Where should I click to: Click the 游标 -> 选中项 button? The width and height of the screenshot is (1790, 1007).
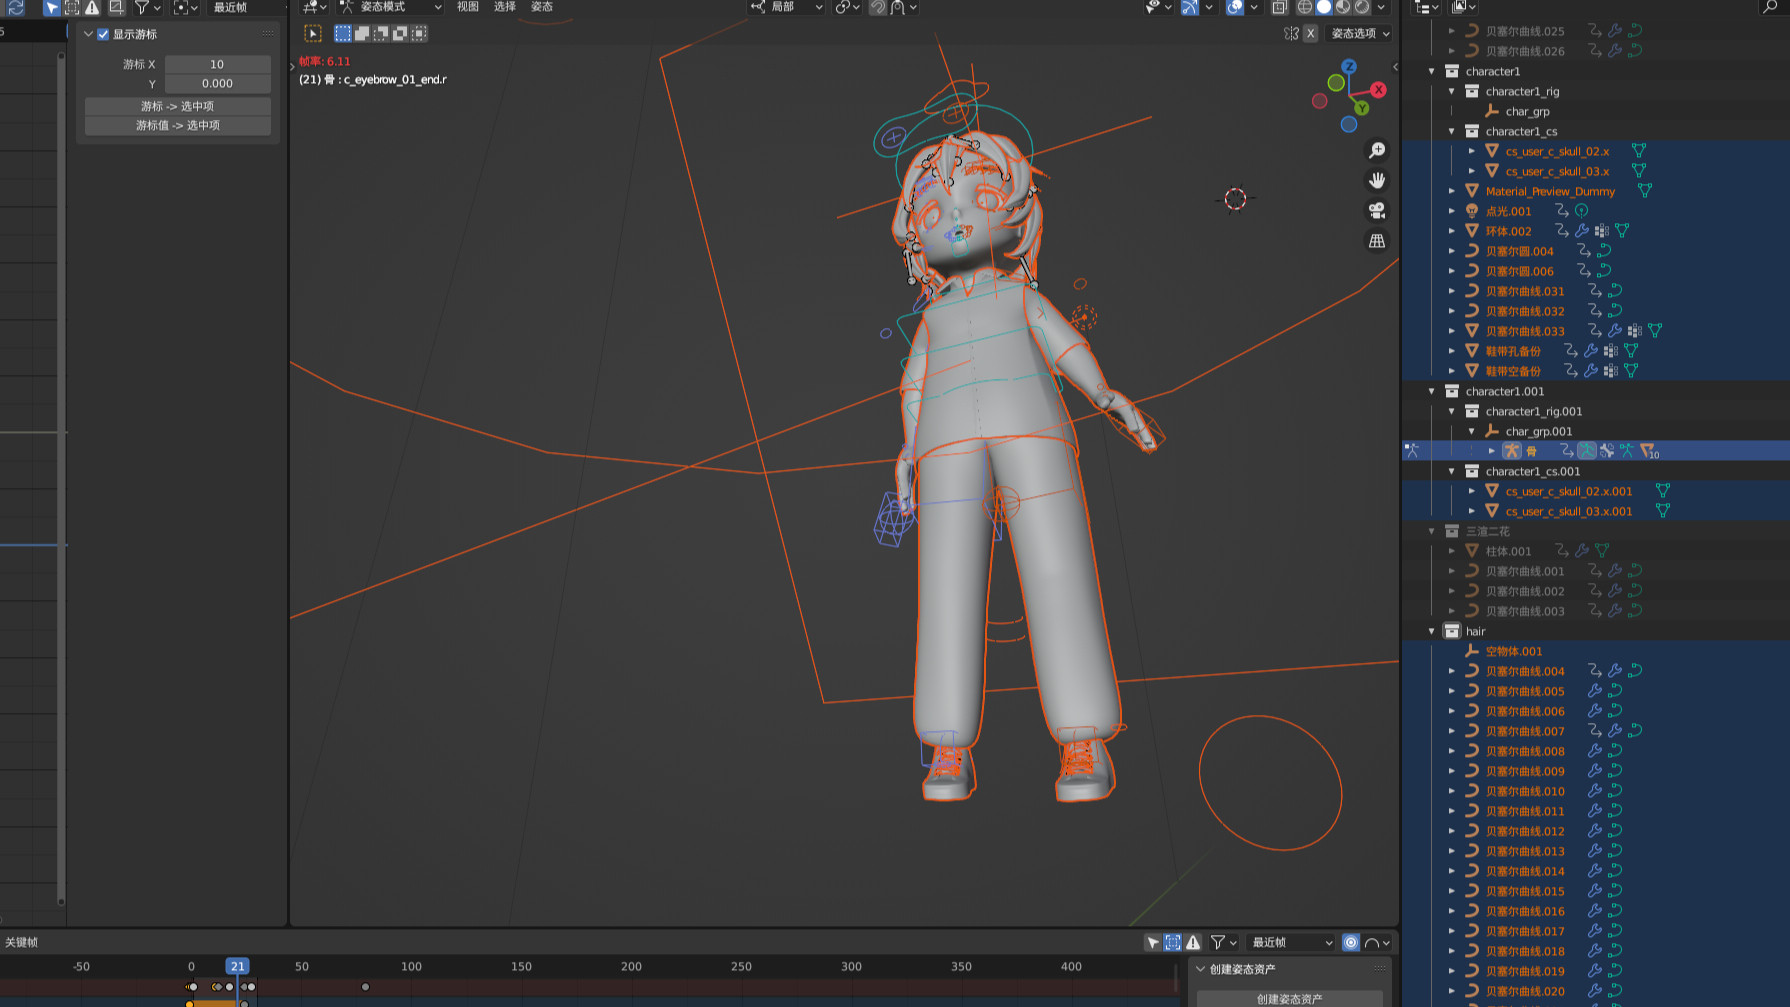tap(177, 106)
